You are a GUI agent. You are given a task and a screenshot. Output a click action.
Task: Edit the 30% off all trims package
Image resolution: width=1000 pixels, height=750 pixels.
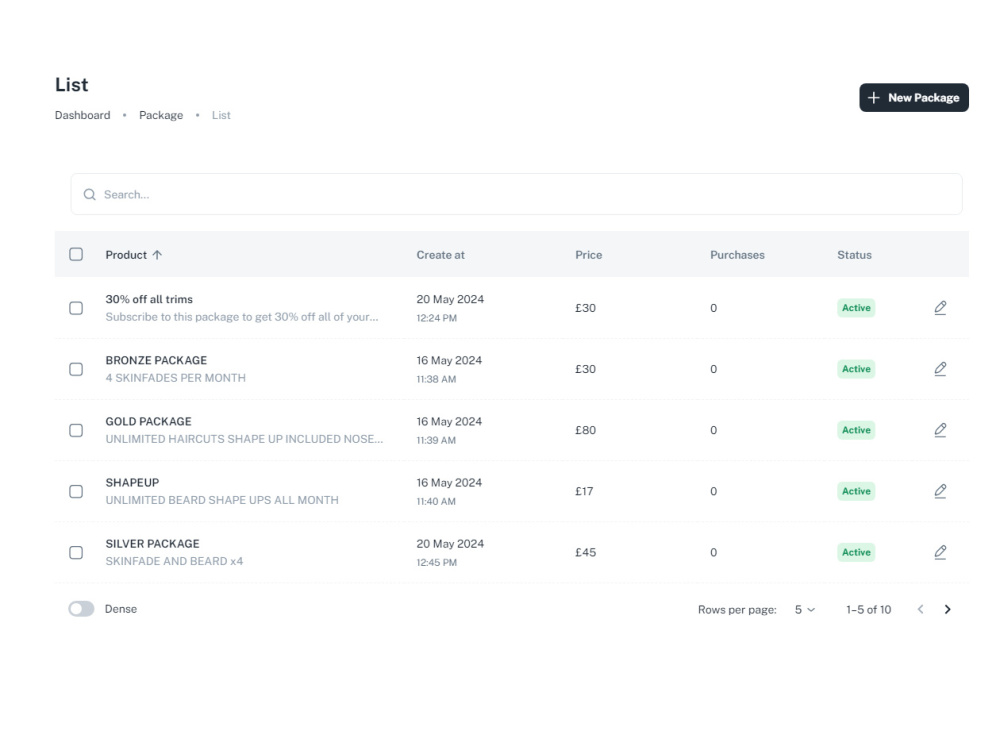pos(940,308)
